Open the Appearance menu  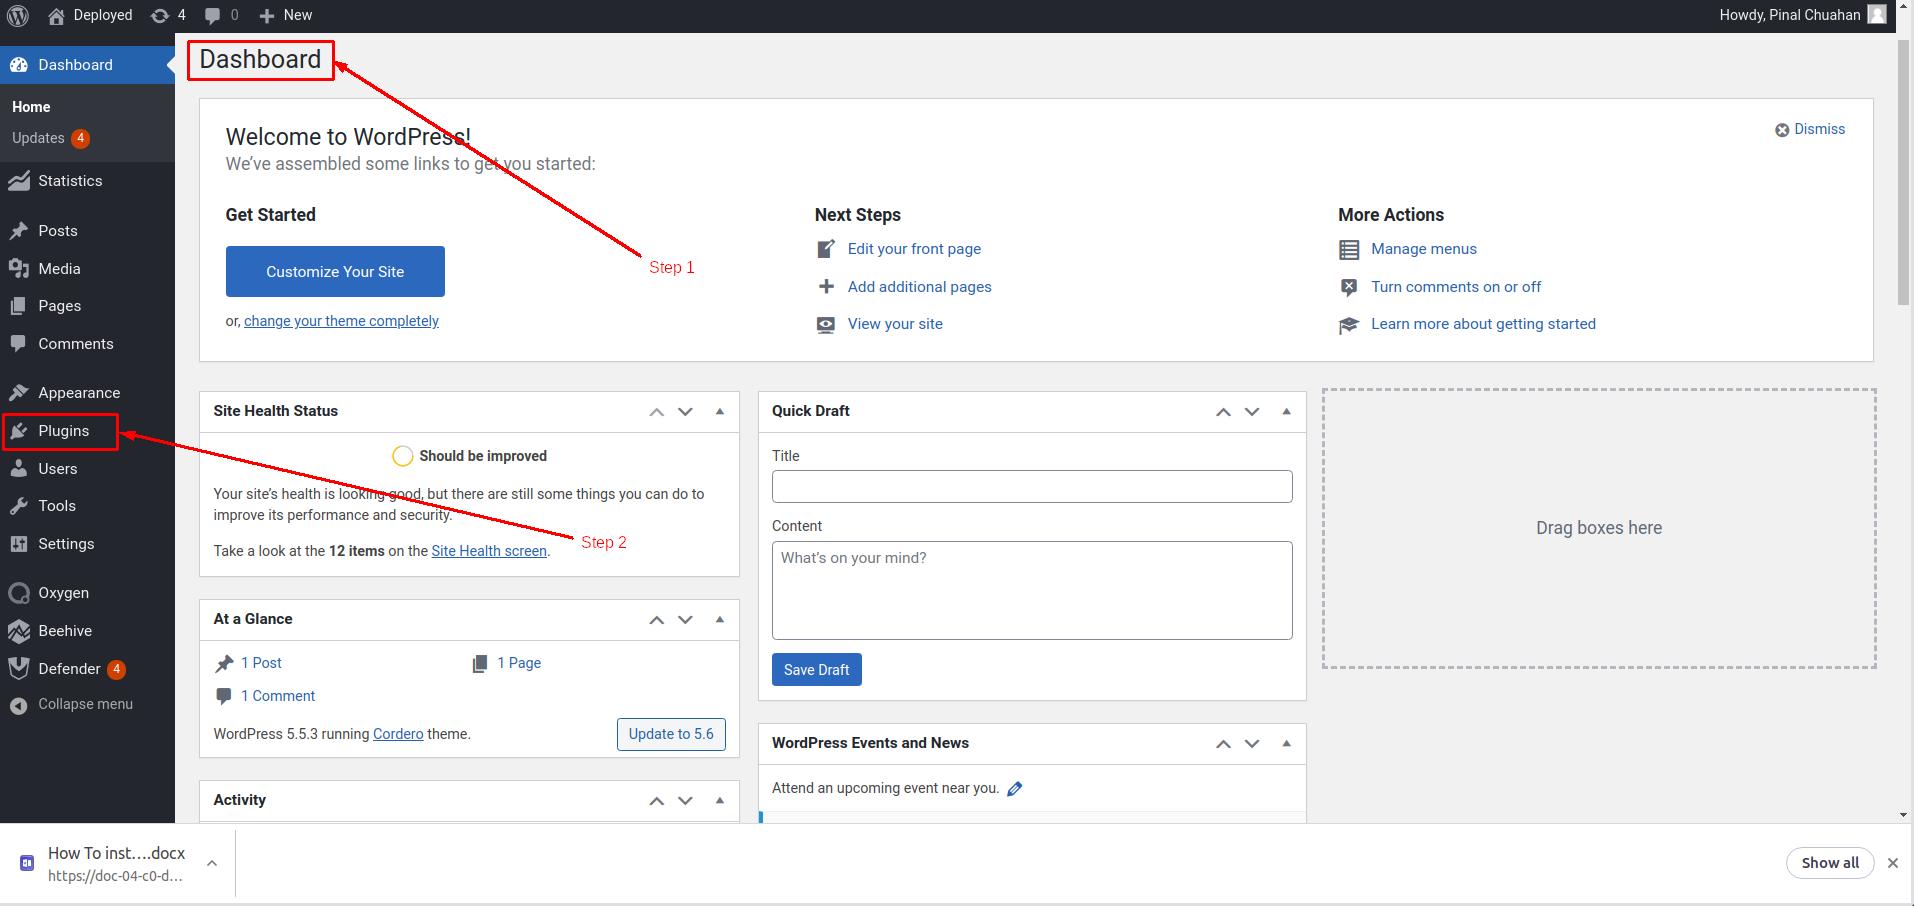pyautogui.click(x=87, y=393)
